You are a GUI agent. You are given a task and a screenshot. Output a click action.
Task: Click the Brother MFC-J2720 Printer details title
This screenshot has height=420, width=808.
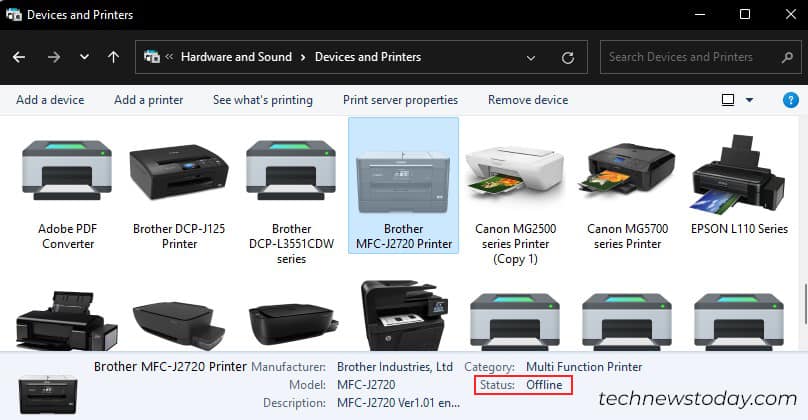pyautogui.click(x=170, y=367)
